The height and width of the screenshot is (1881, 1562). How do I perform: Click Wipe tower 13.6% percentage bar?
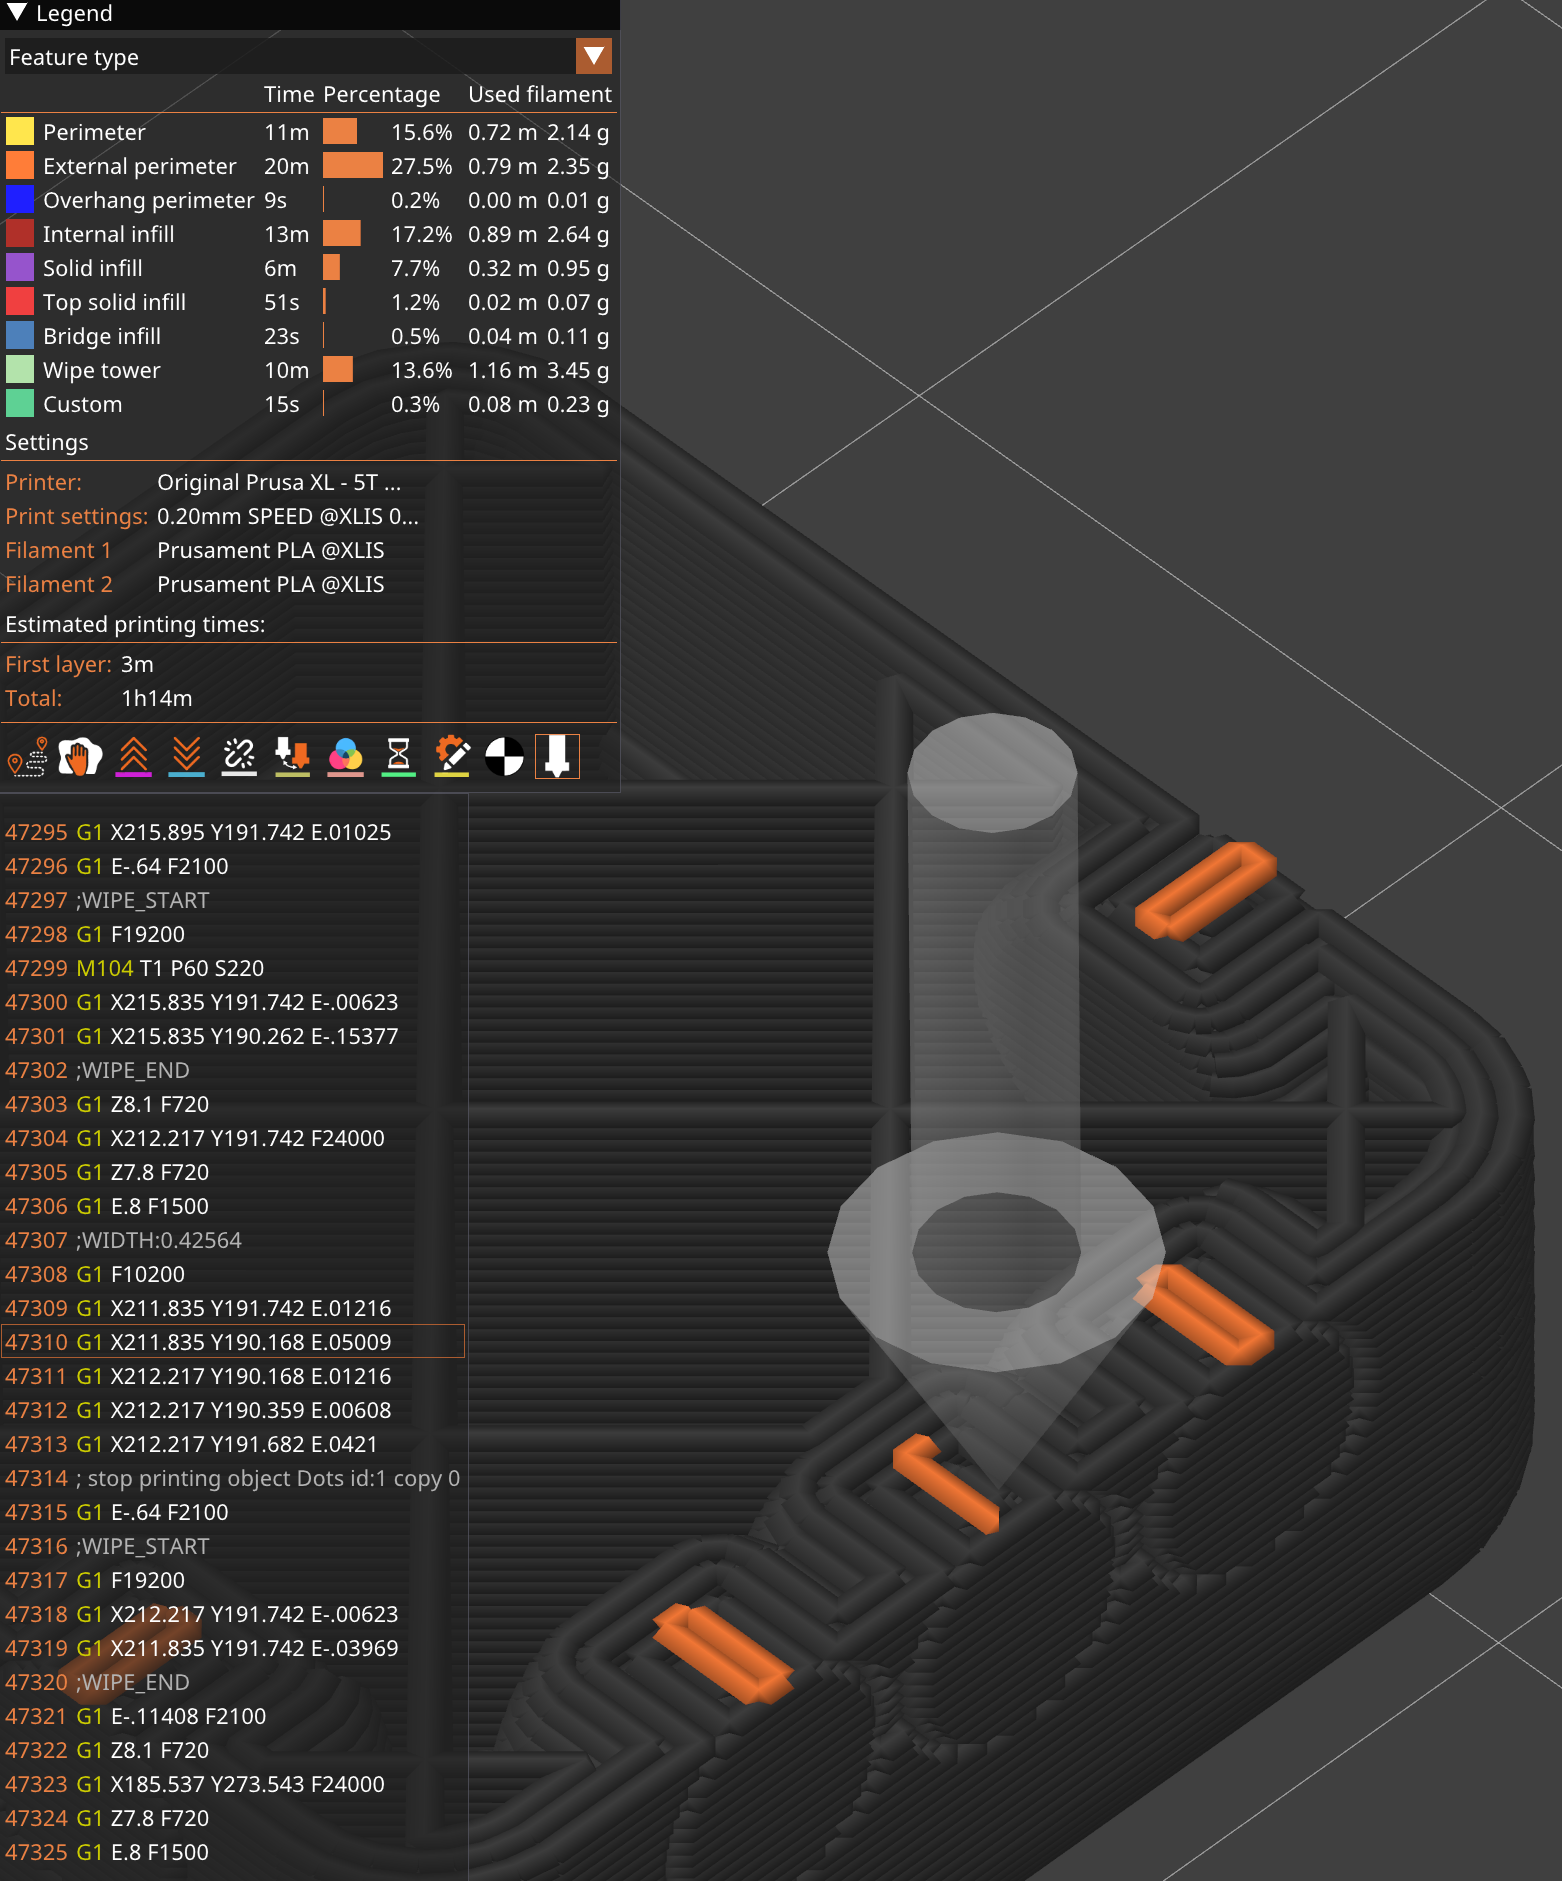338,370
